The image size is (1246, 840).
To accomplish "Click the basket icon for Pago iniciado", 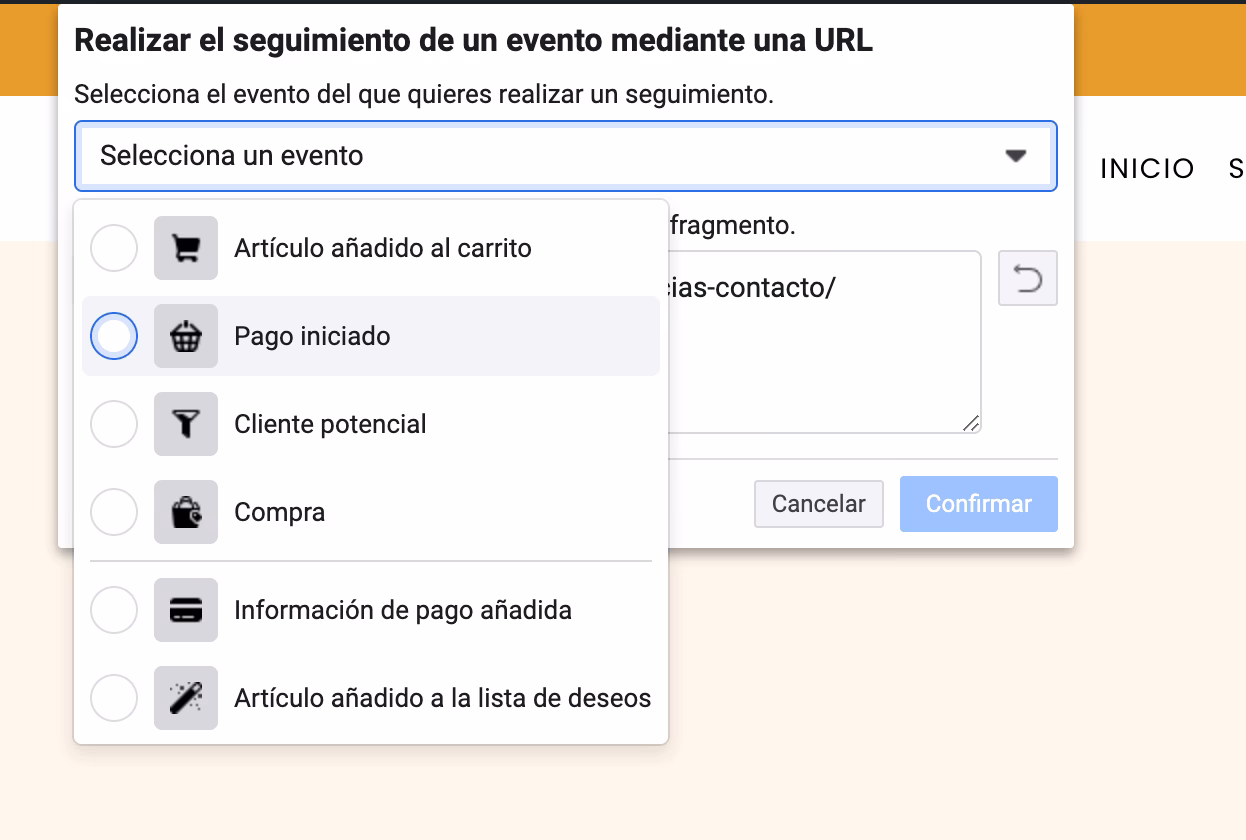I will tap(186, 336).
